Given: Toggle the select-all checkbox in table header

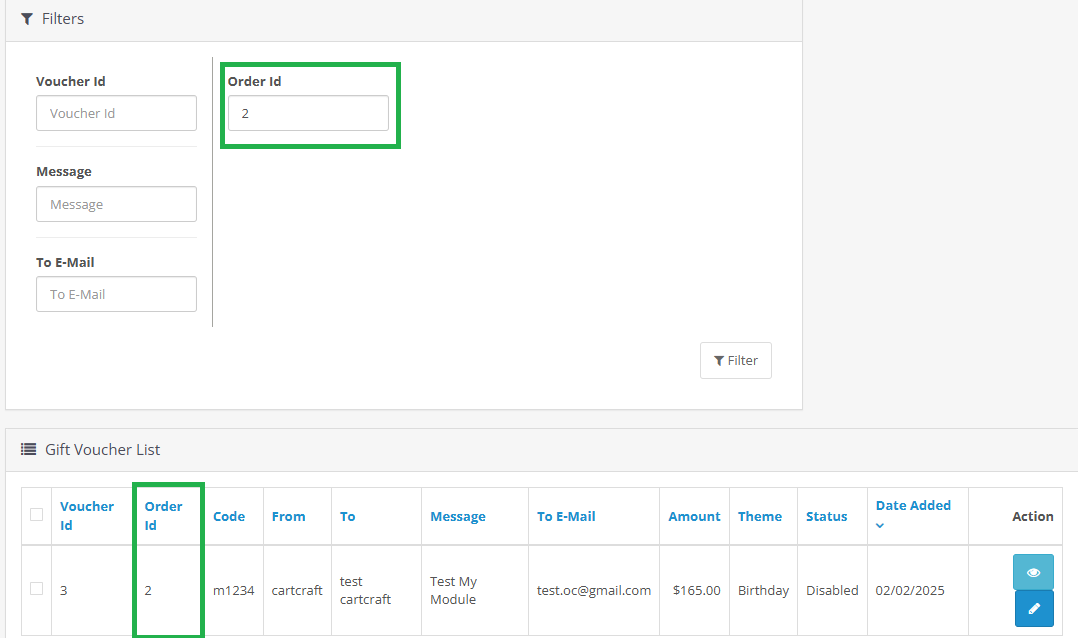Looking at the screenshot, I should click(x=37, y=515).
